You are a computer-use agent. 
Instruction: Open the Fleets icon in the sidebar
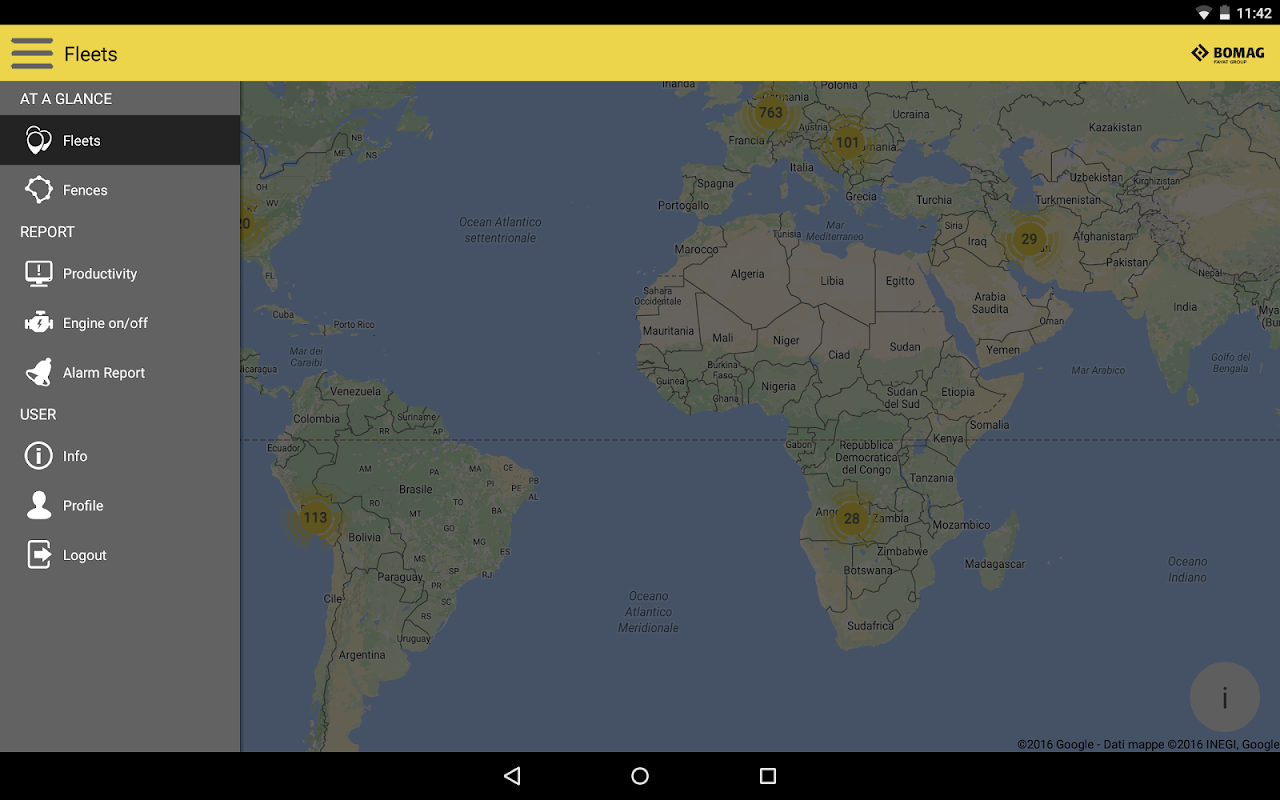(38, 140)
